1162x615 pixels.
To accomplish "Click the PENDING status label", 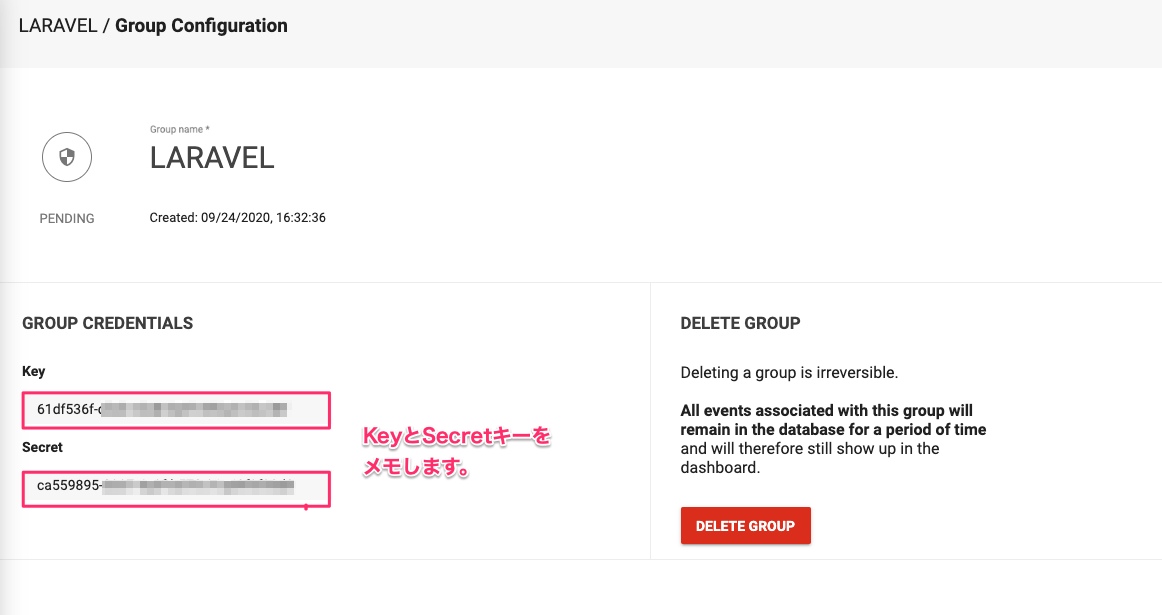I will point(66,218).
